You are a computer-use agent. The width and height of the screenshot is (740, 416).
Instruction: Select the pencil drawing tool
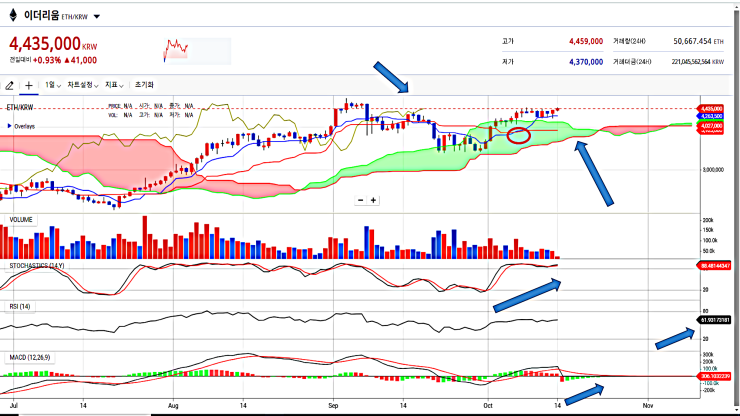coord(9,85)
